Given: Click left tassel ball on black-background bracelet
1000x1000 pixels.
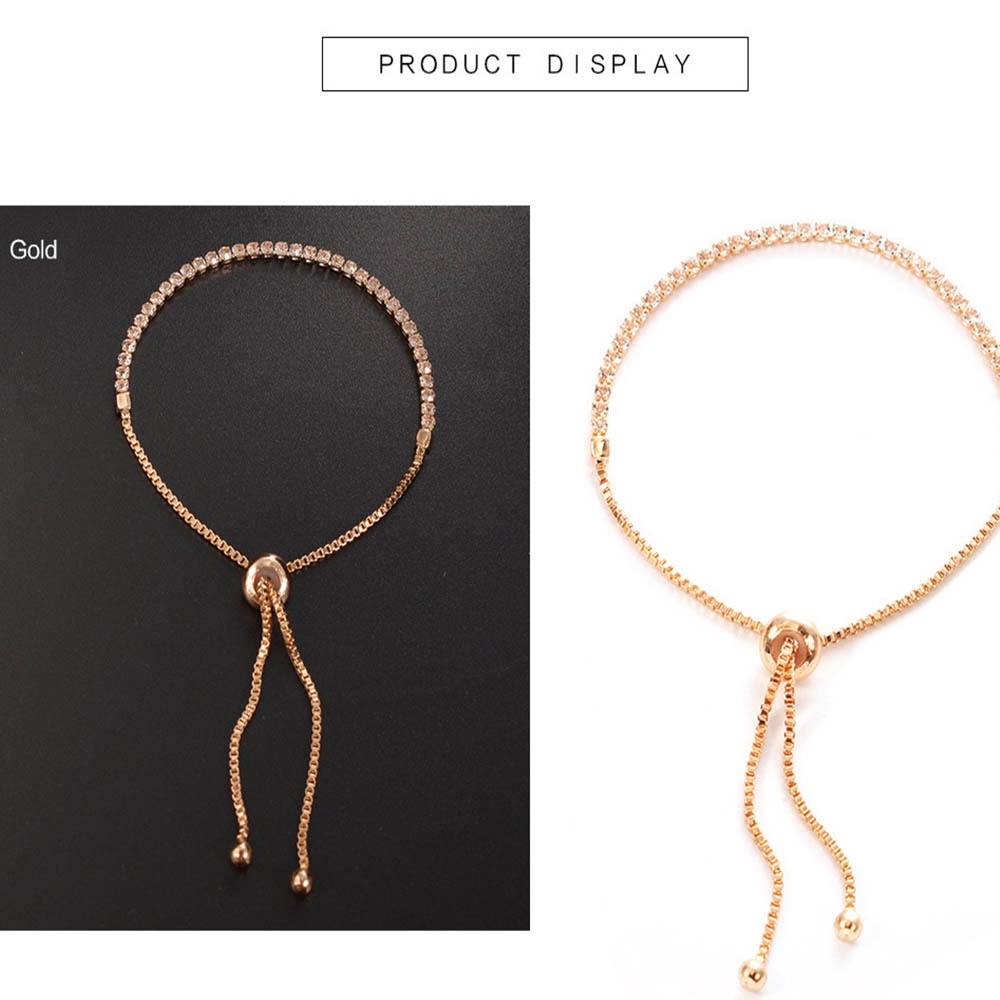Looking at the screenshot, I should (240, 853).
